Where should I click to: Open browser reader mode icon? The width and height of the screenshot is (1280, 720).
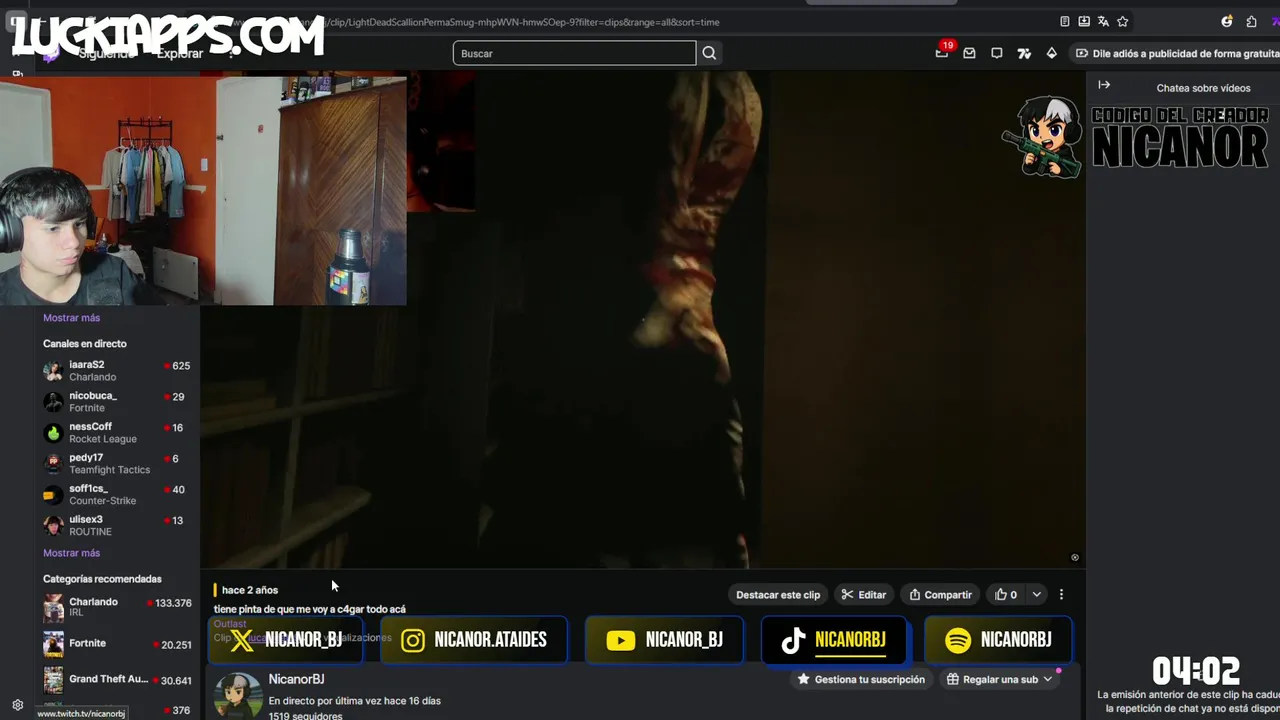tap(1065, 21)
